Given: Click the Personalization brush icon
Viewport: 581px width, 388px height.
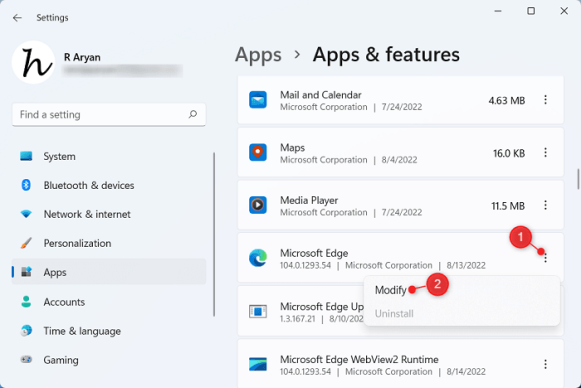Looking at the screenshot, I should coord(26,243).
